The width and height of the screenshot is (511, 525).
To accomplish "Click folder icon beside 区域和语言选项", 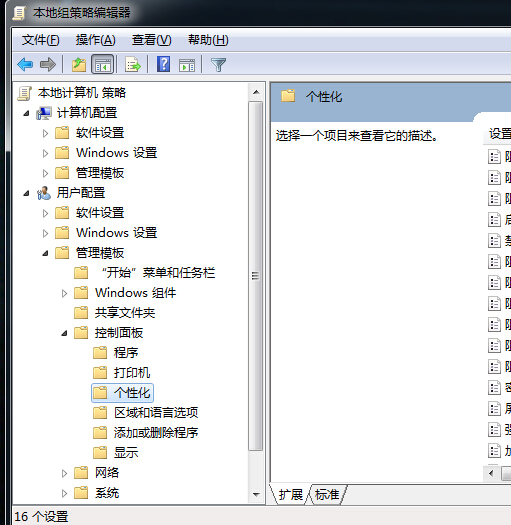I will pos(100,413).
